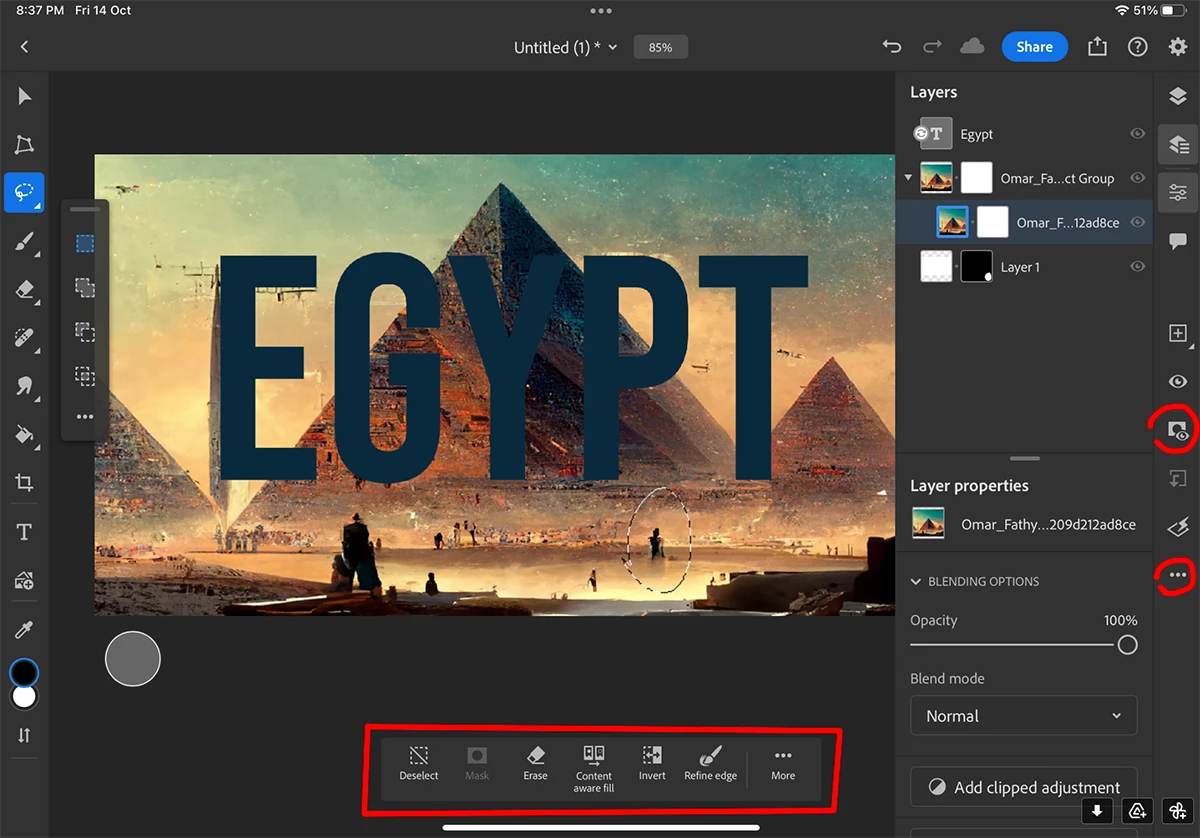Add a new layer
This screenshot has width=1200, height=838.
1178,333
